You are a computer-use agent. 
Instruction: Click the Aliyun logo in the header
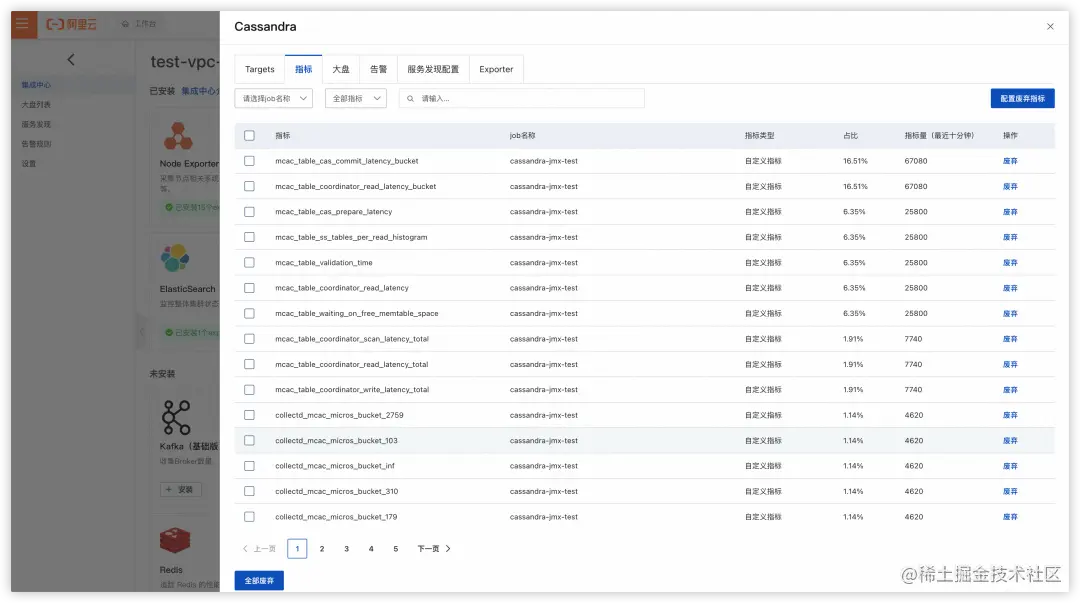(72, 24)
